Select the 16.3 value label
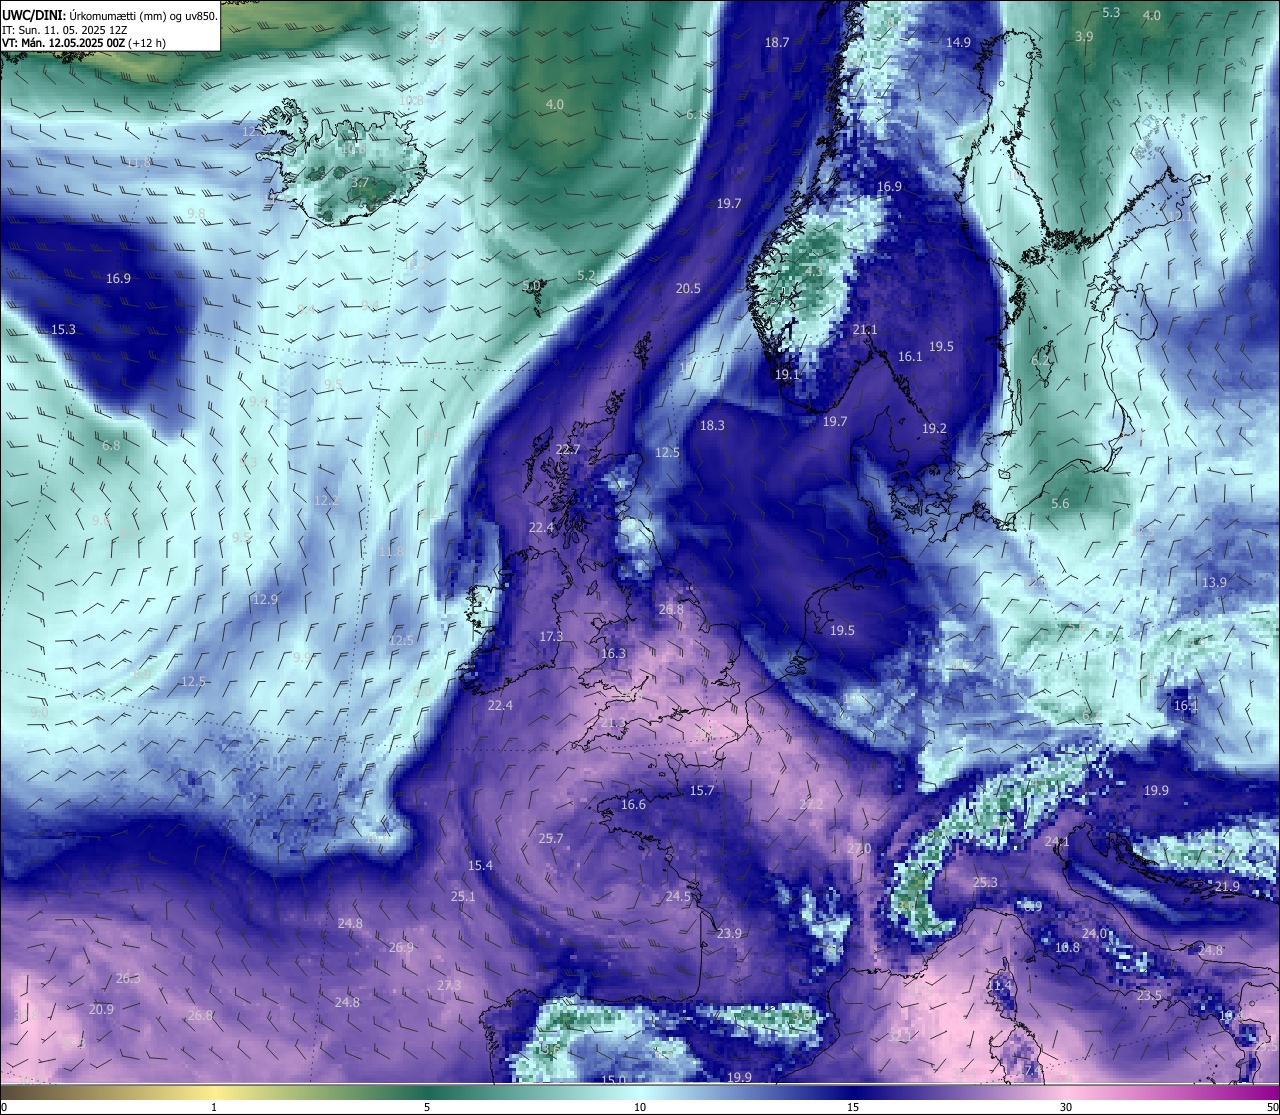 [613, 653]
